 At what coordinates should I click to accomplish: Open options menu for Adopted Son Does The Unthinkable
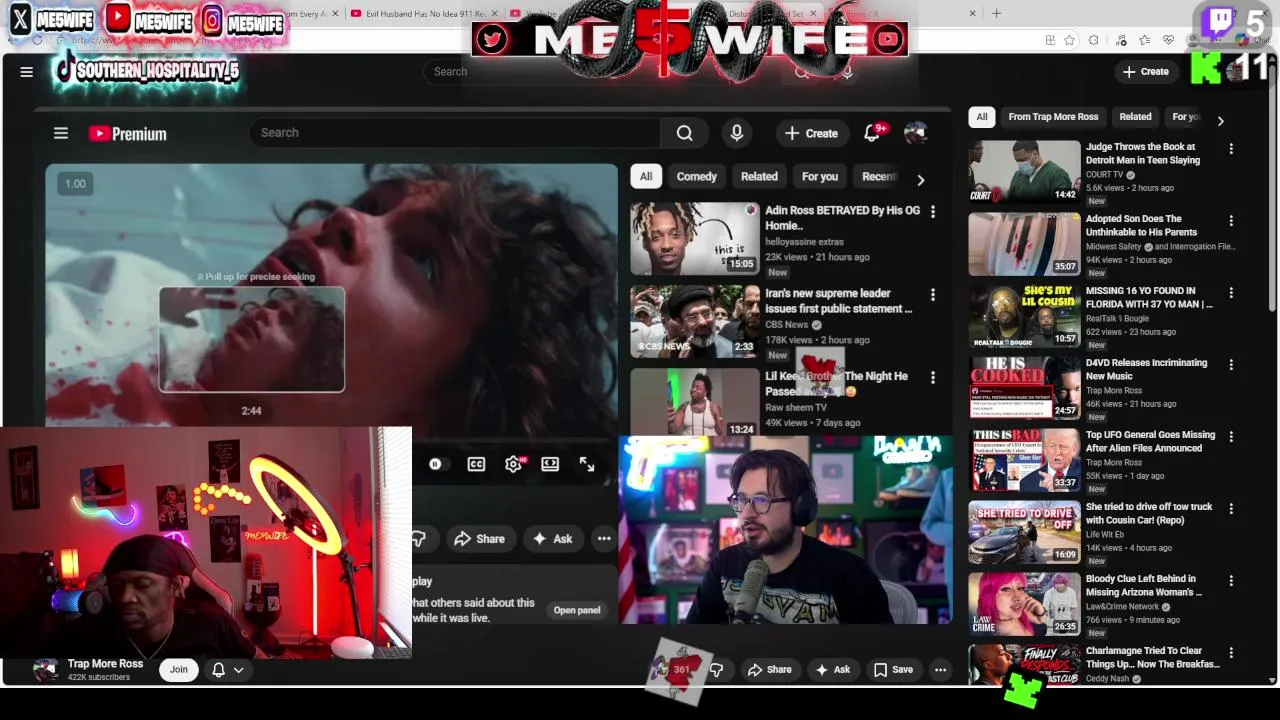click(x=1231, y=221)
